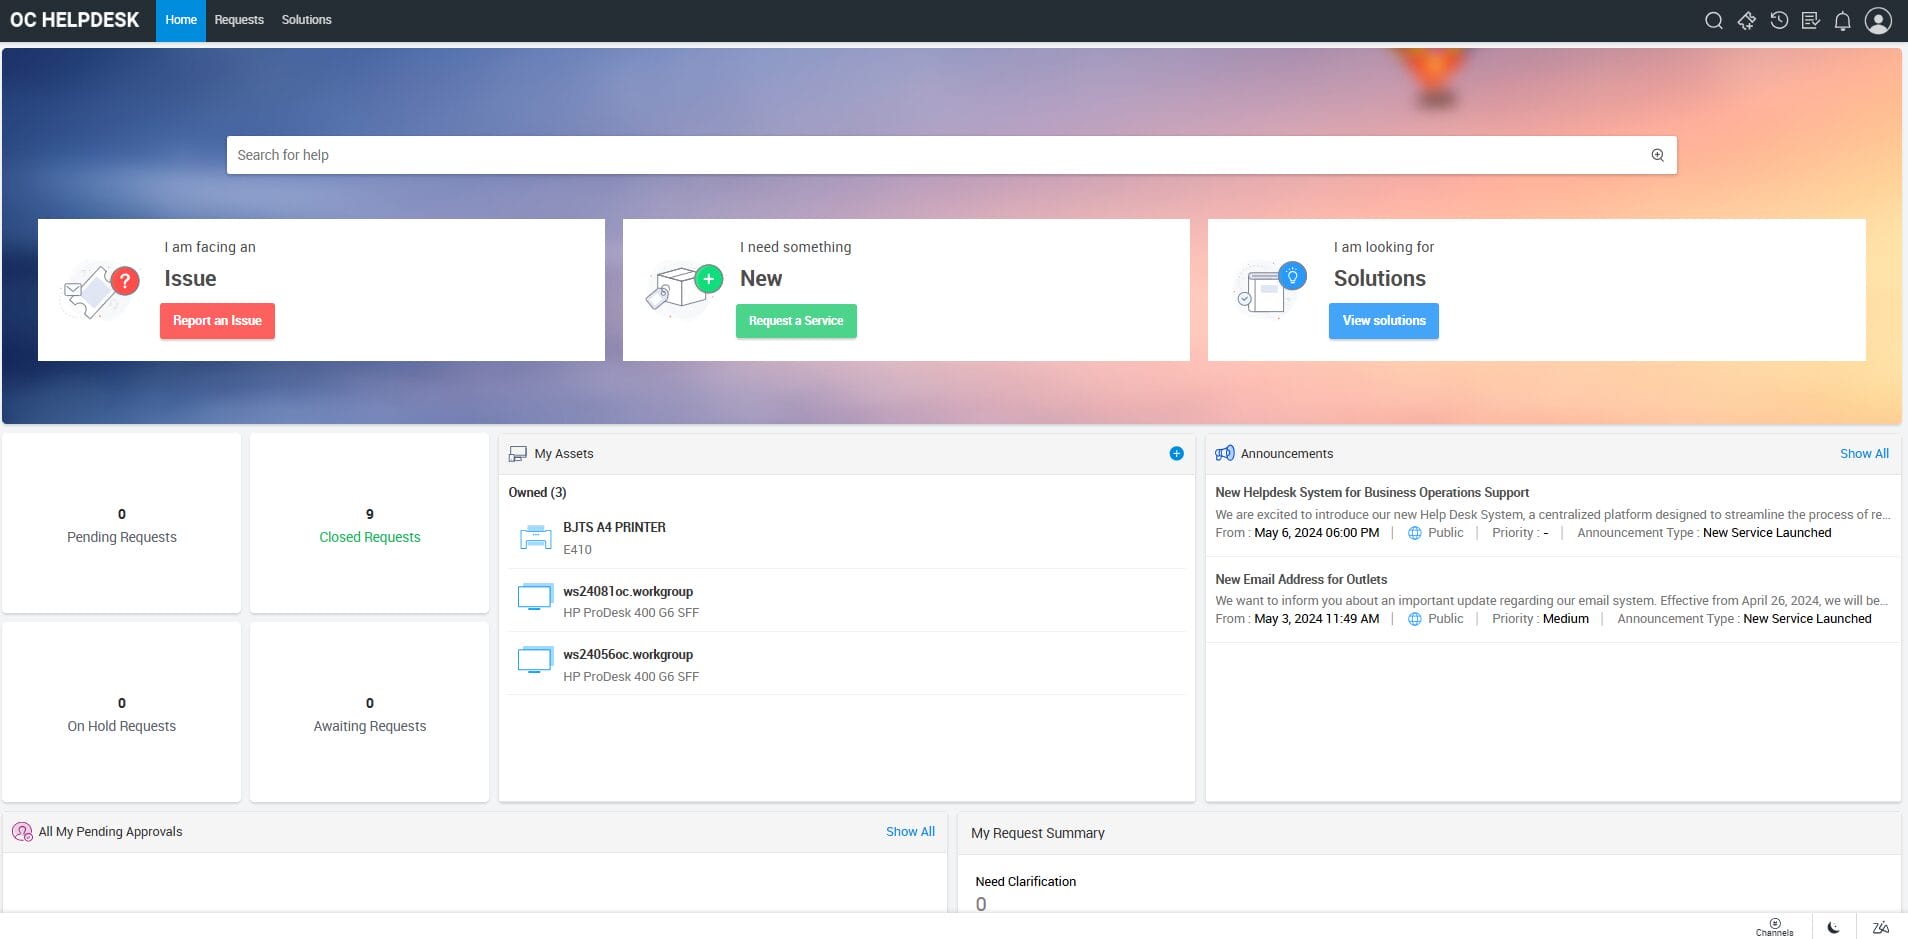The width and height of the screenshot is (1908, 939).
Task: Select the BJTS A4 PRINTER asset
Action: pyautogui.click(x=614, y=527)
